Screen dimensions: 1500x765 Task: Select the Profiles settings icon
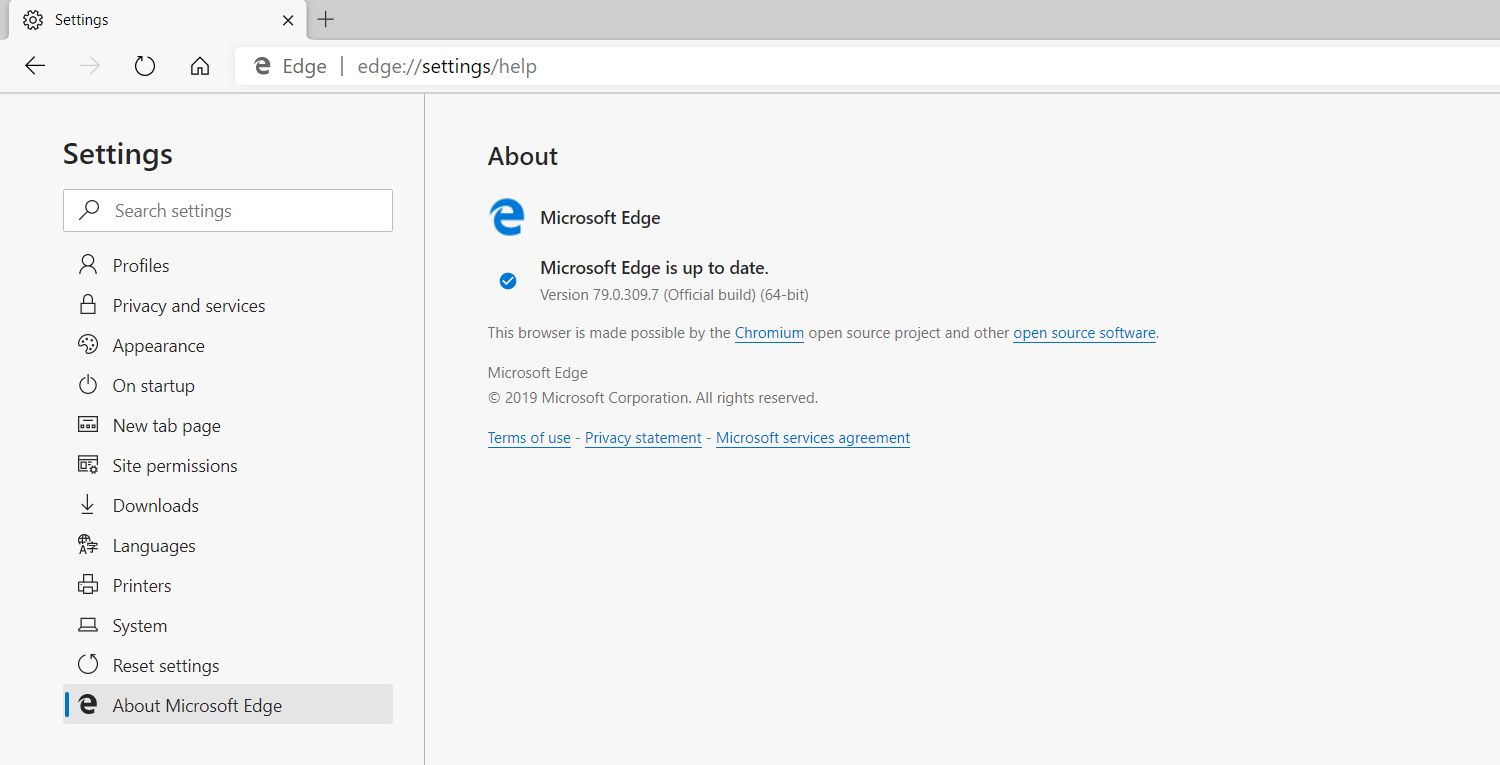[87, 265]
